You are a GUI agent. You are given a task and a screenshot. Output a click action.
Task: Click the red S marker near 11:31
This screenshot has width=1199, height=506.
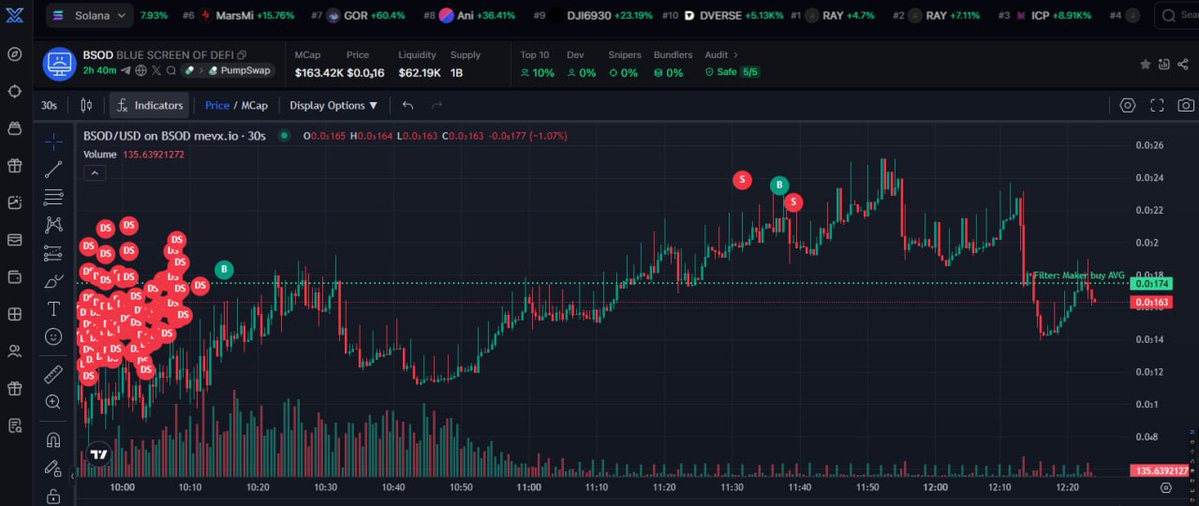click(742, 180)
